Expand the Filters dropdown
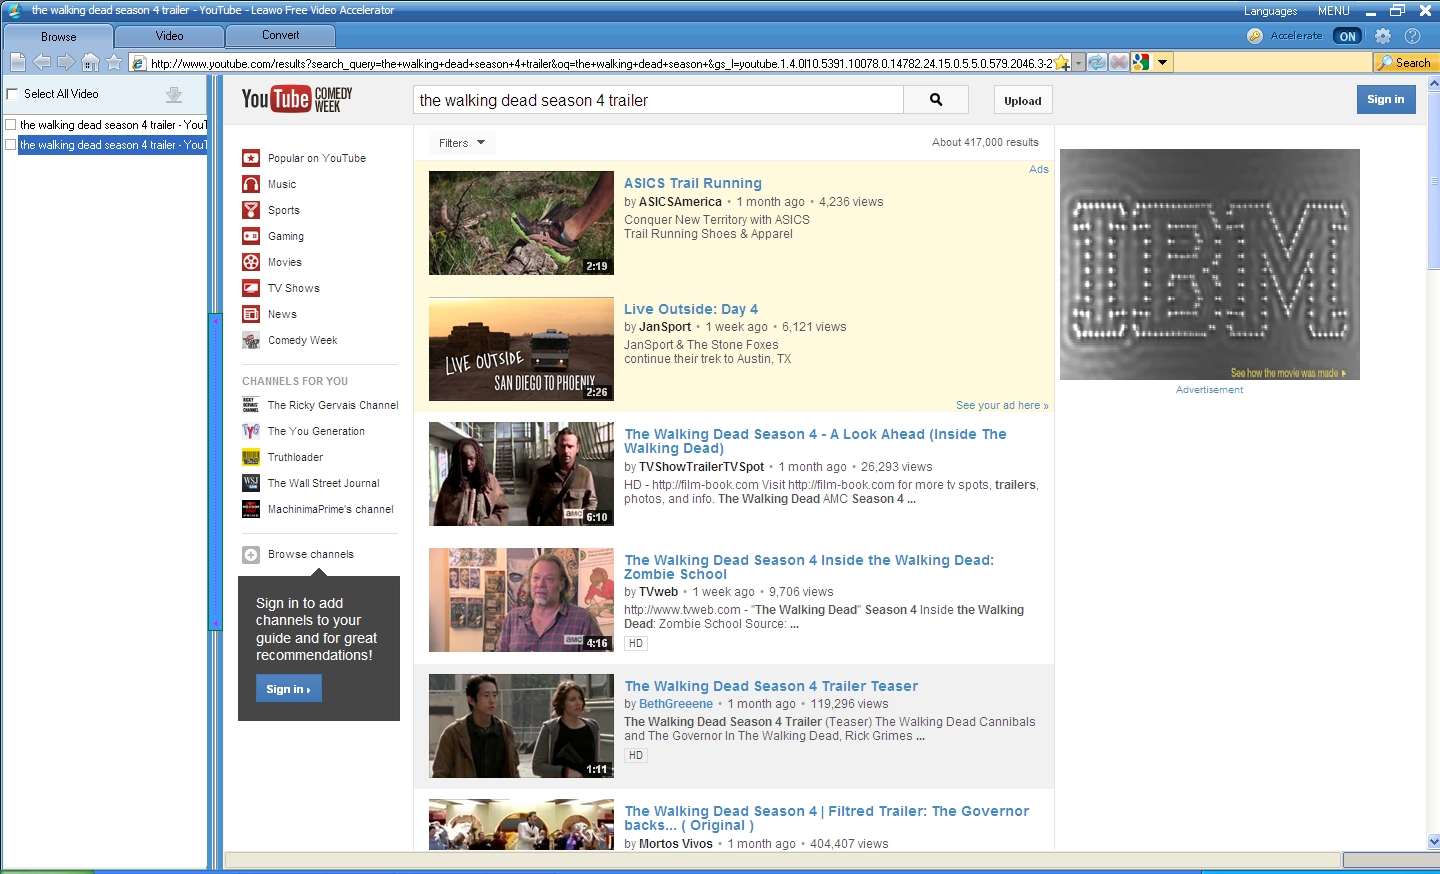 (462, 143)
